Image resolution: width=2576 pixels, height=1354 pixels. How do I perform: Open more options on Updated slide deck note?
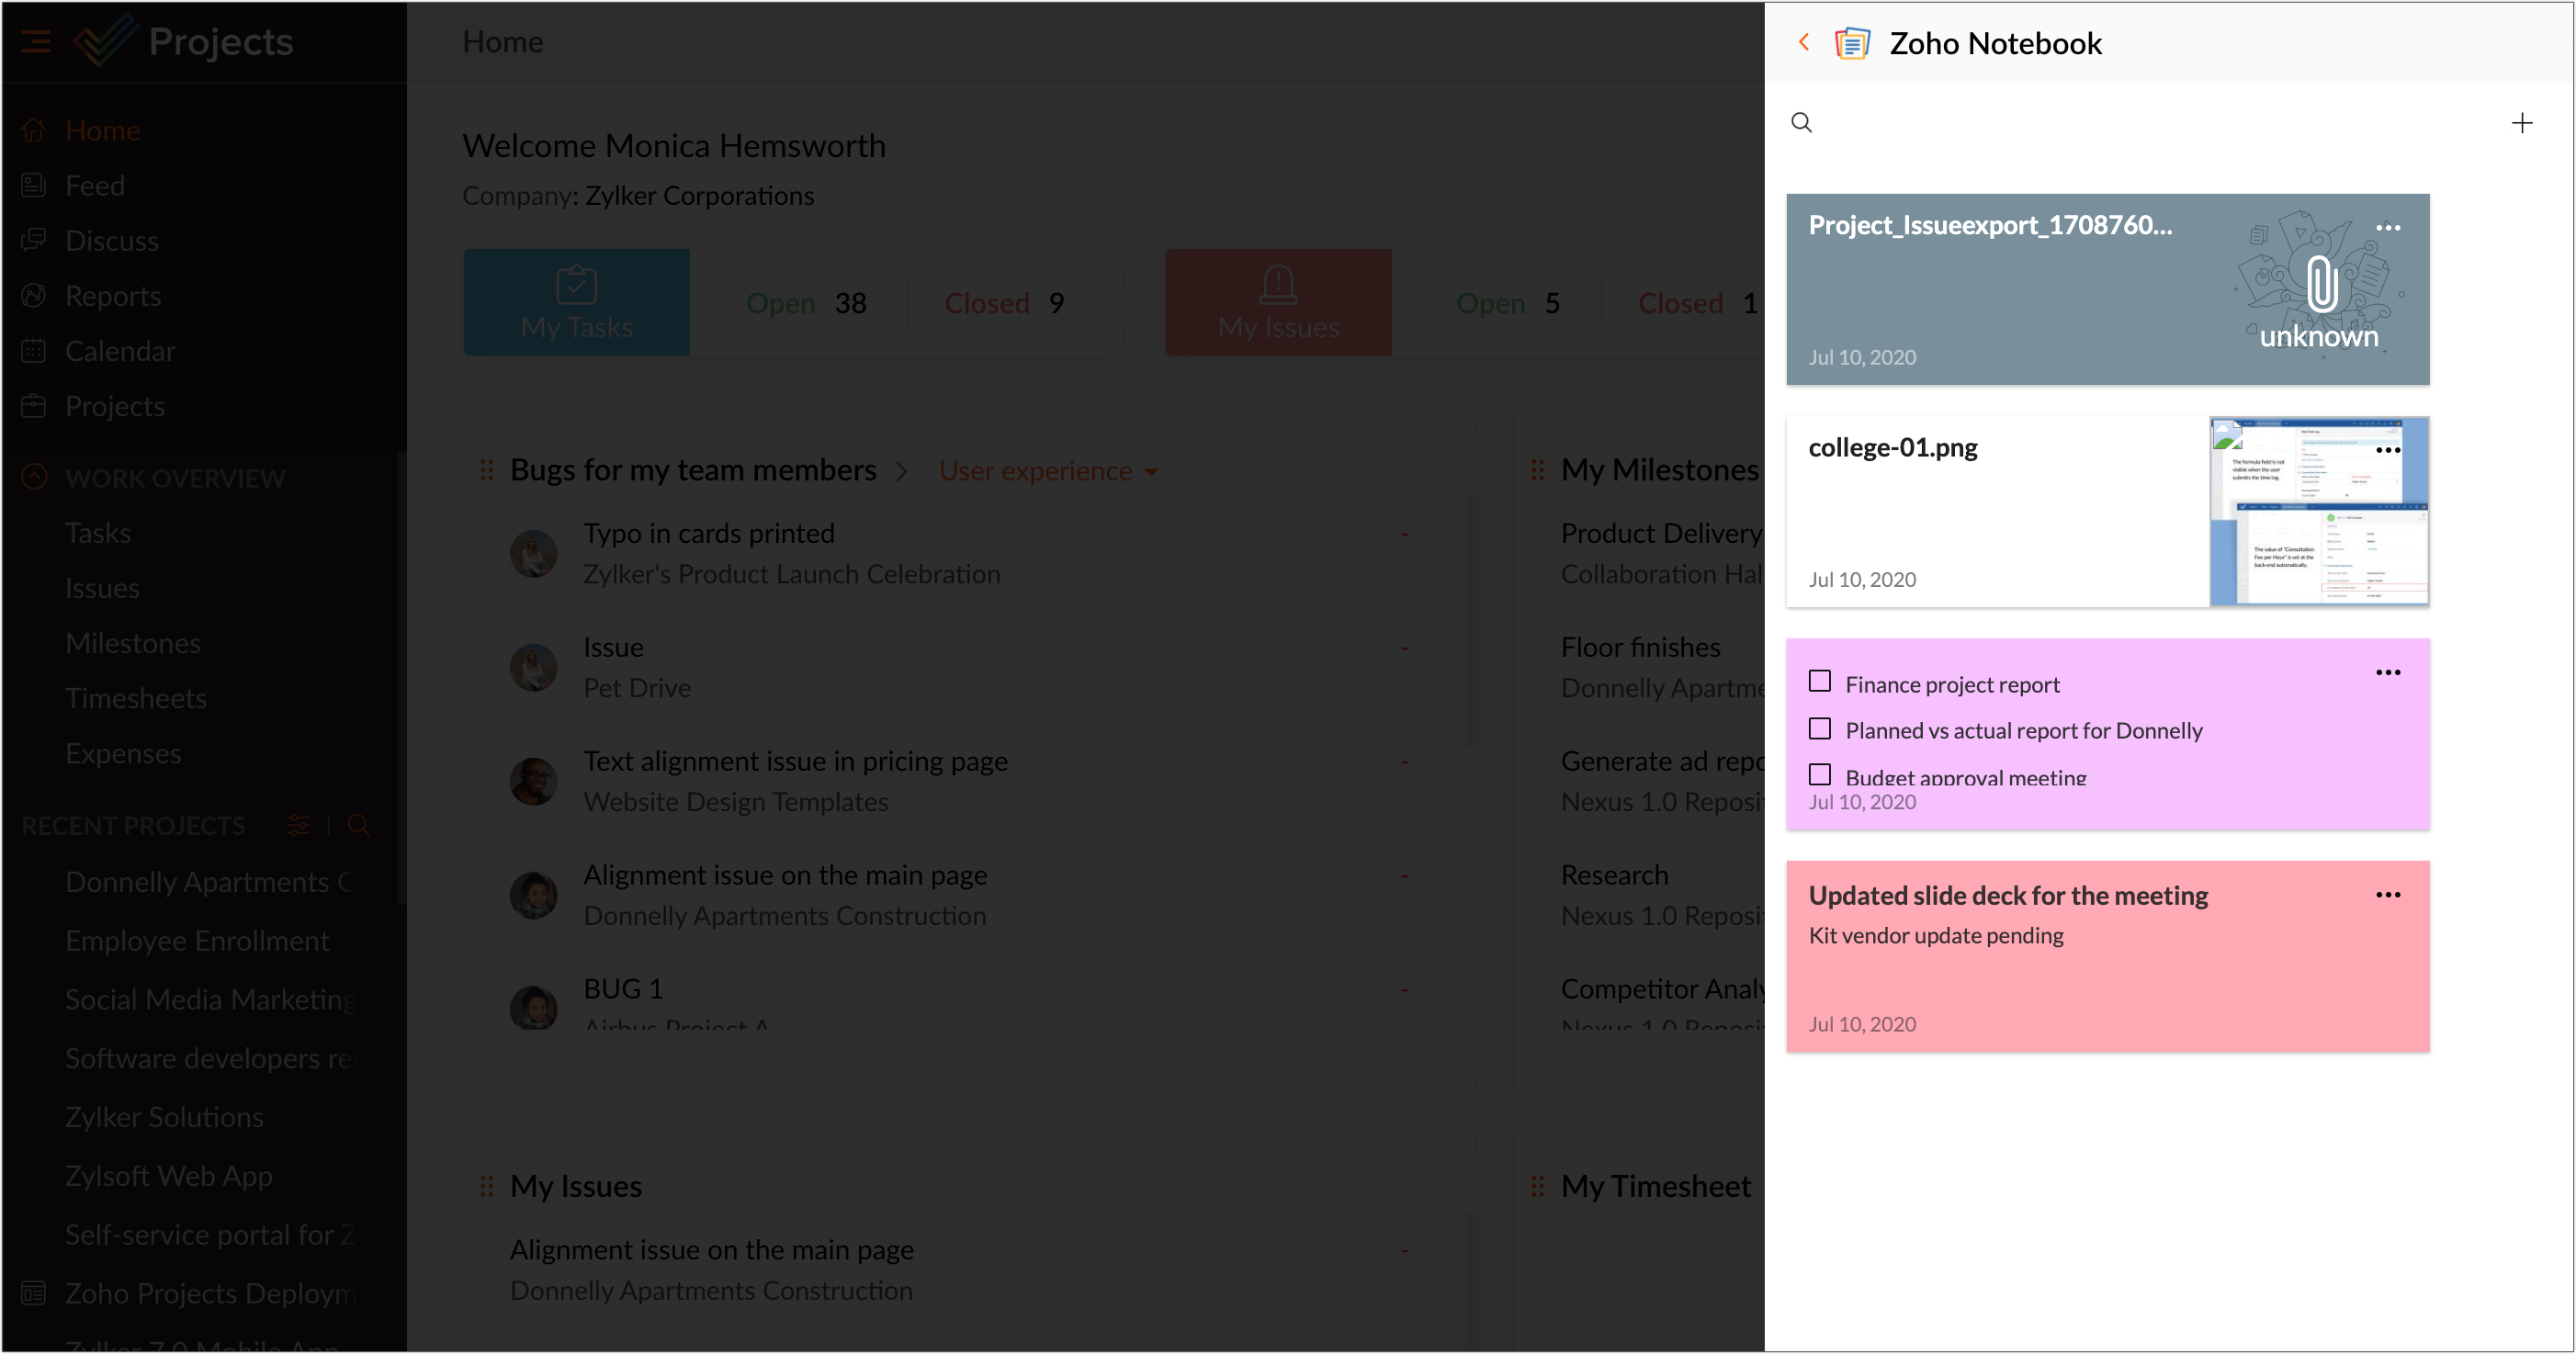pyautogui.click(x=2387, y=895)
